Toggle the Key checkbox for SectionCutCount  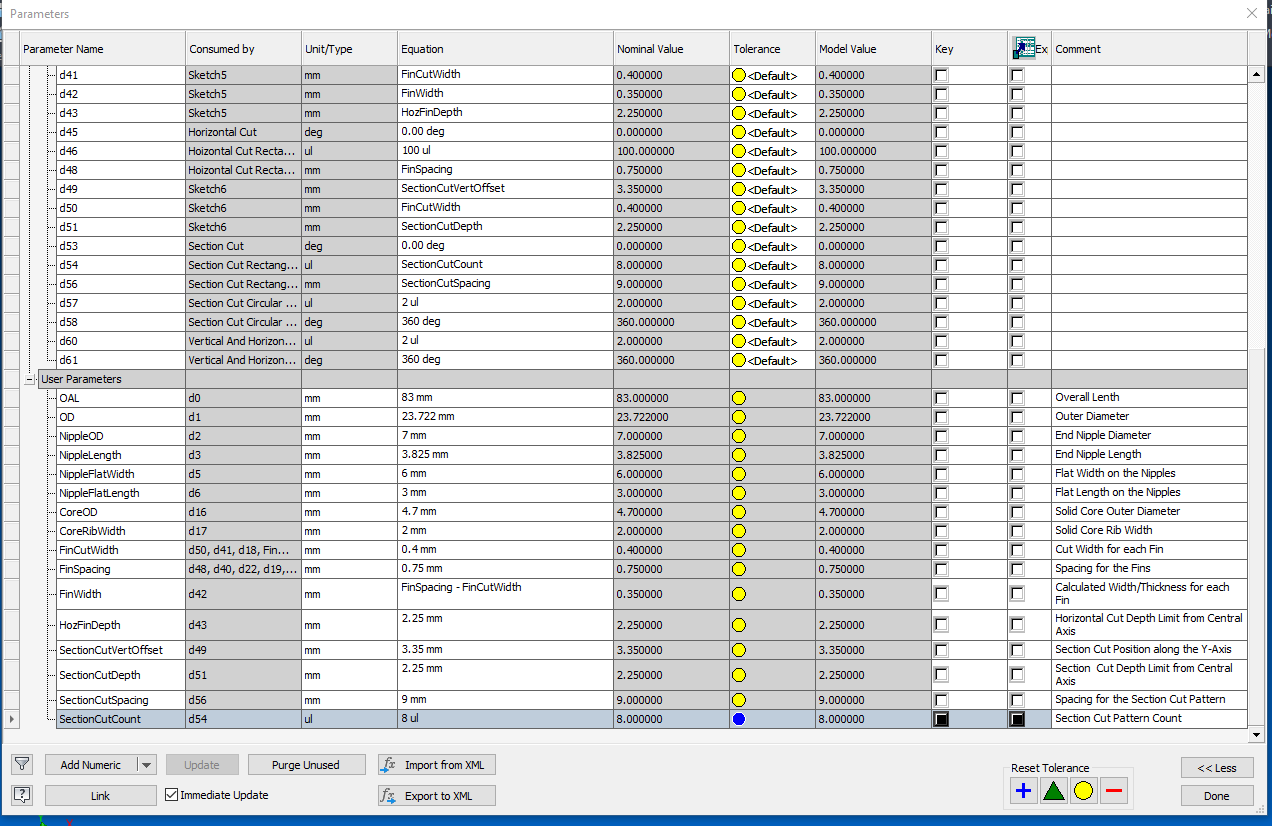[x=941, y=718]
